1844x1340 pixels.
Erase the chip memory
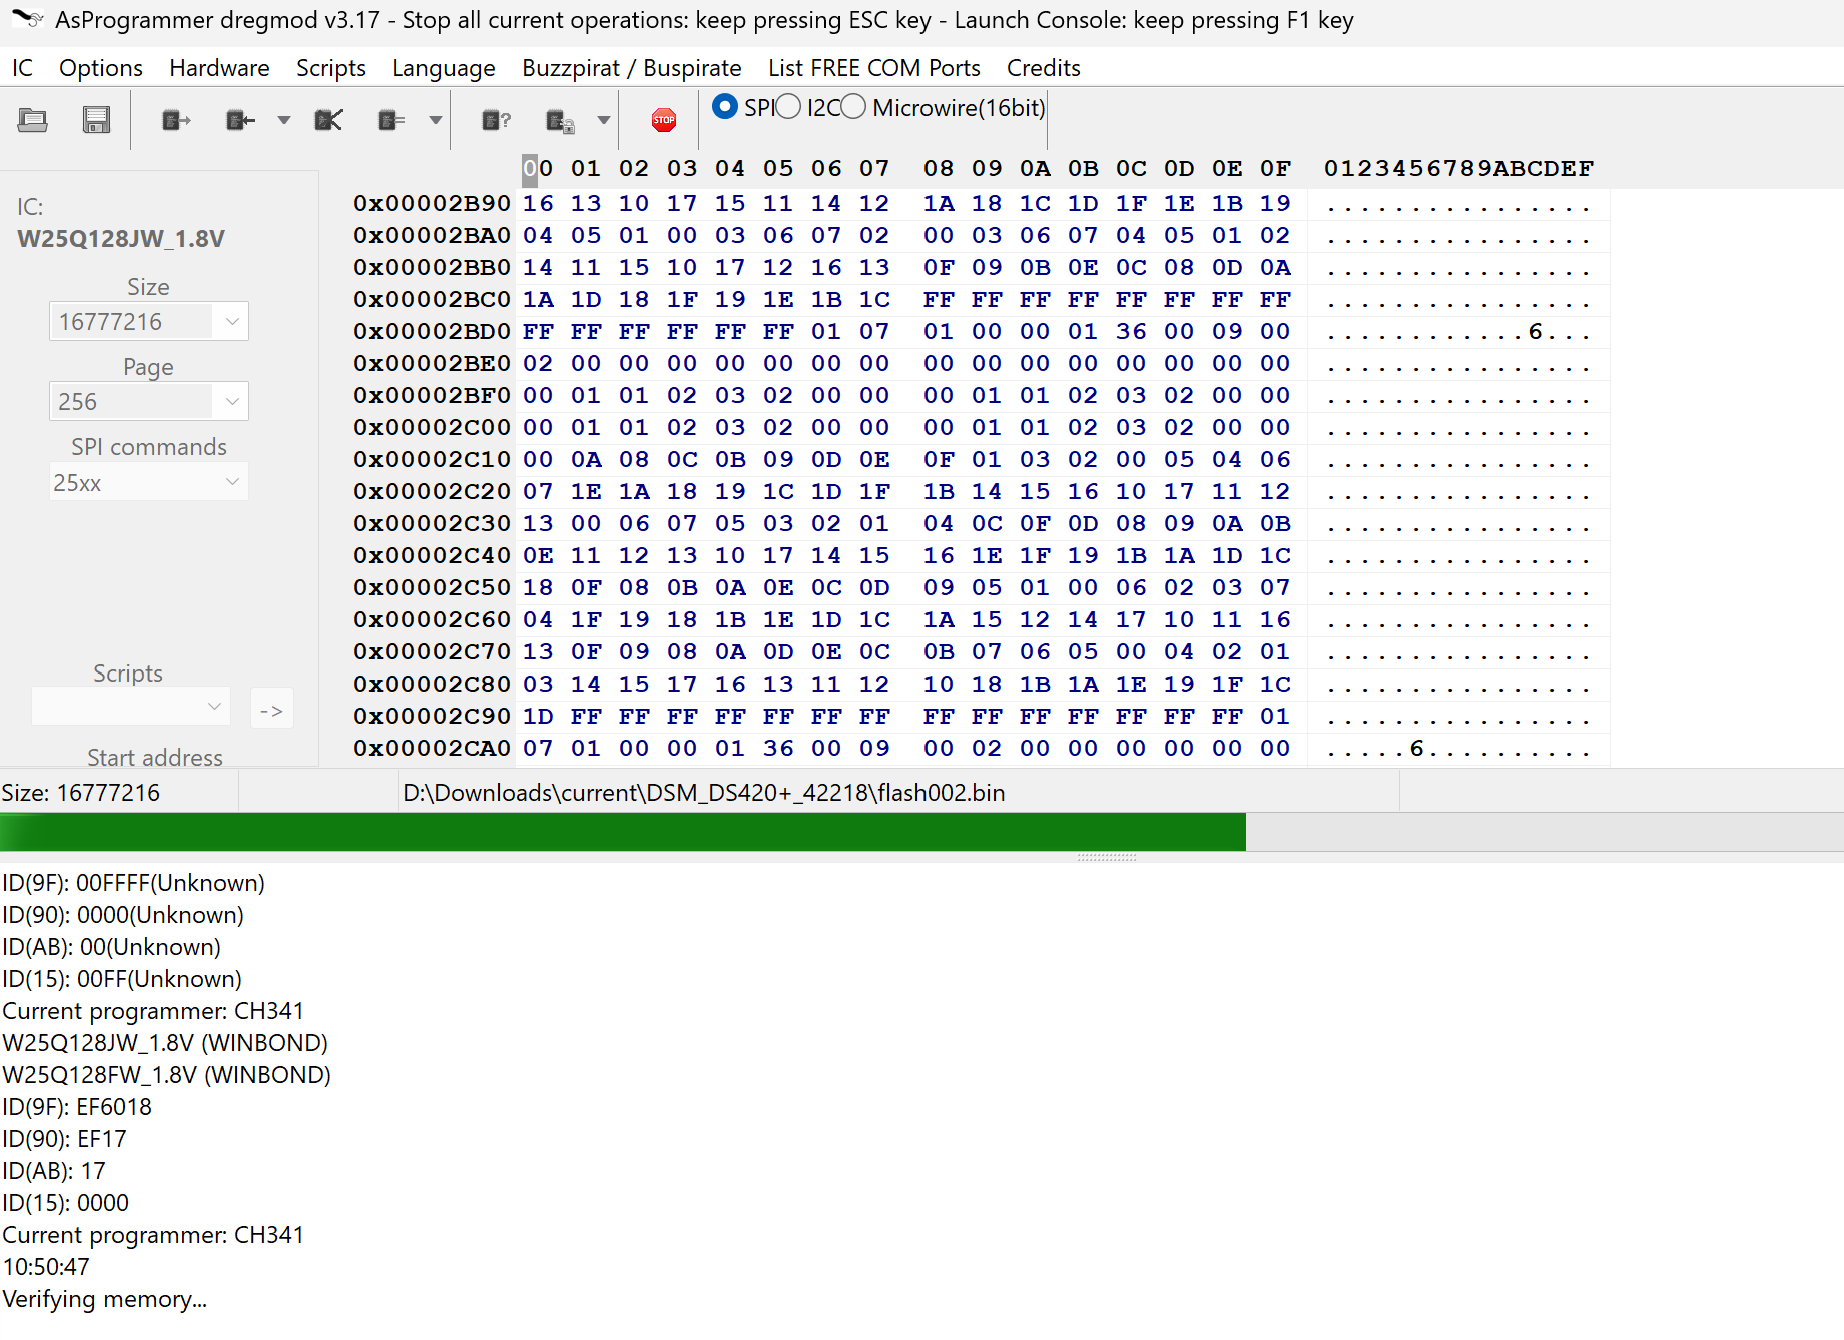[328, 119]
